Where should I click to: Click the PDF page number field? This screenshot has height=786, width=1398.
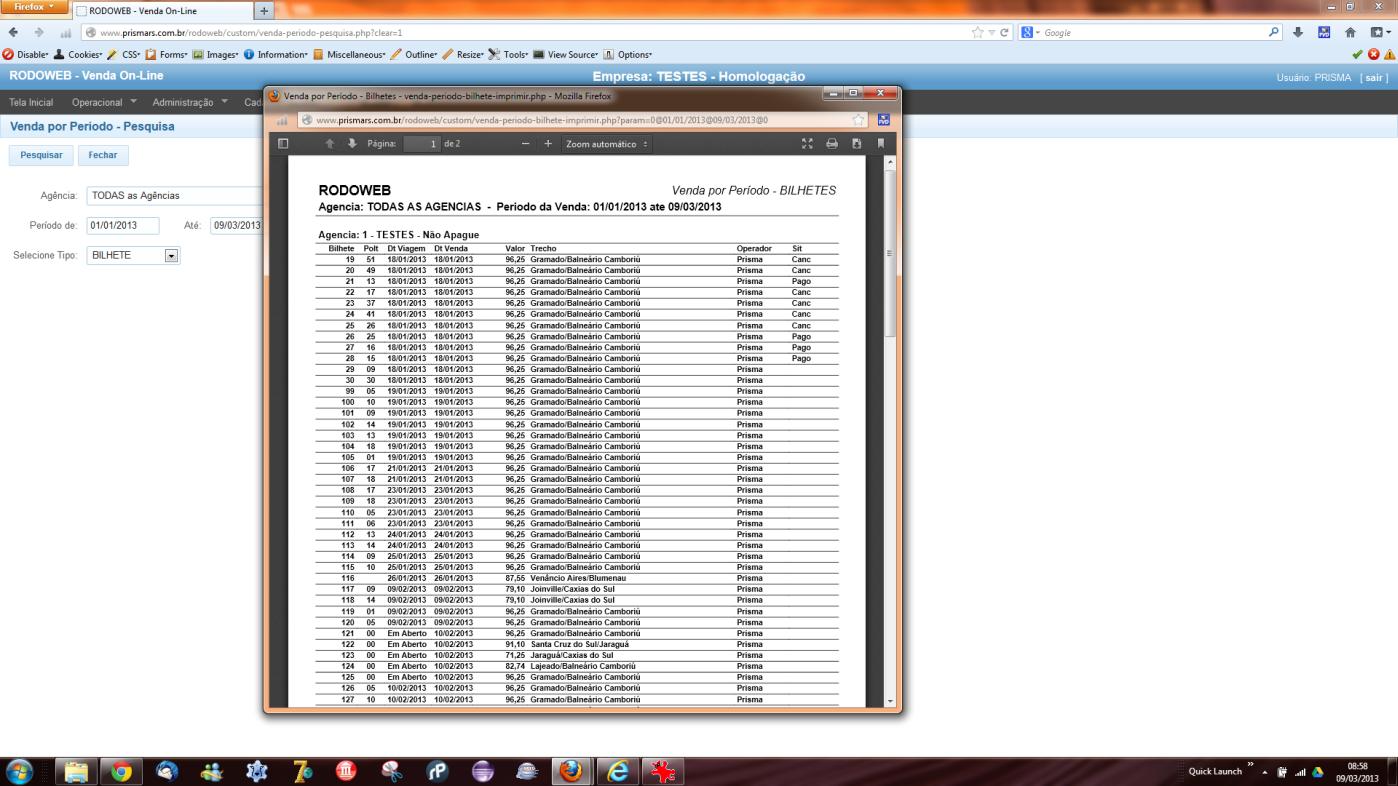click(x=422, y=144)
